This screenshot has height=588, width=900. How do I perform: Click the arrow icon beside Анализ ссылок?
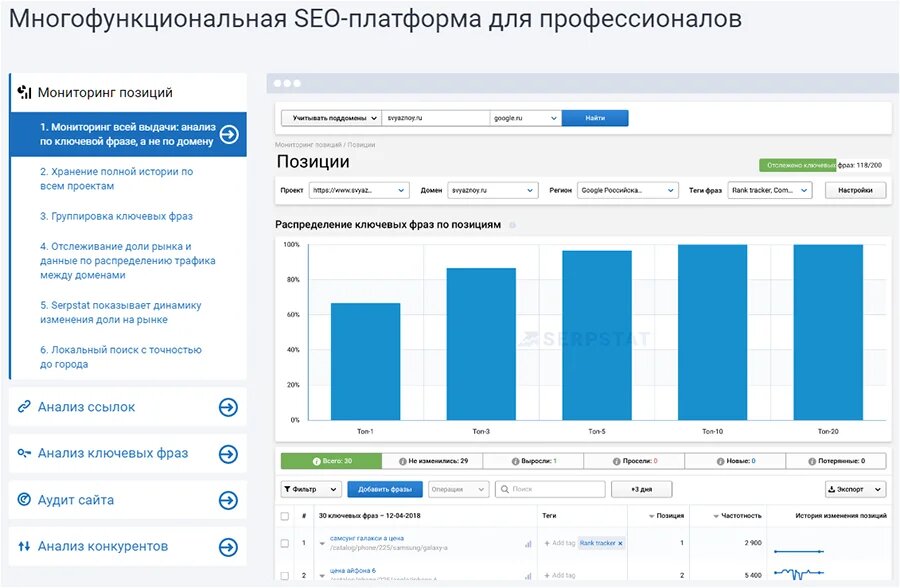tap(228, 407)
